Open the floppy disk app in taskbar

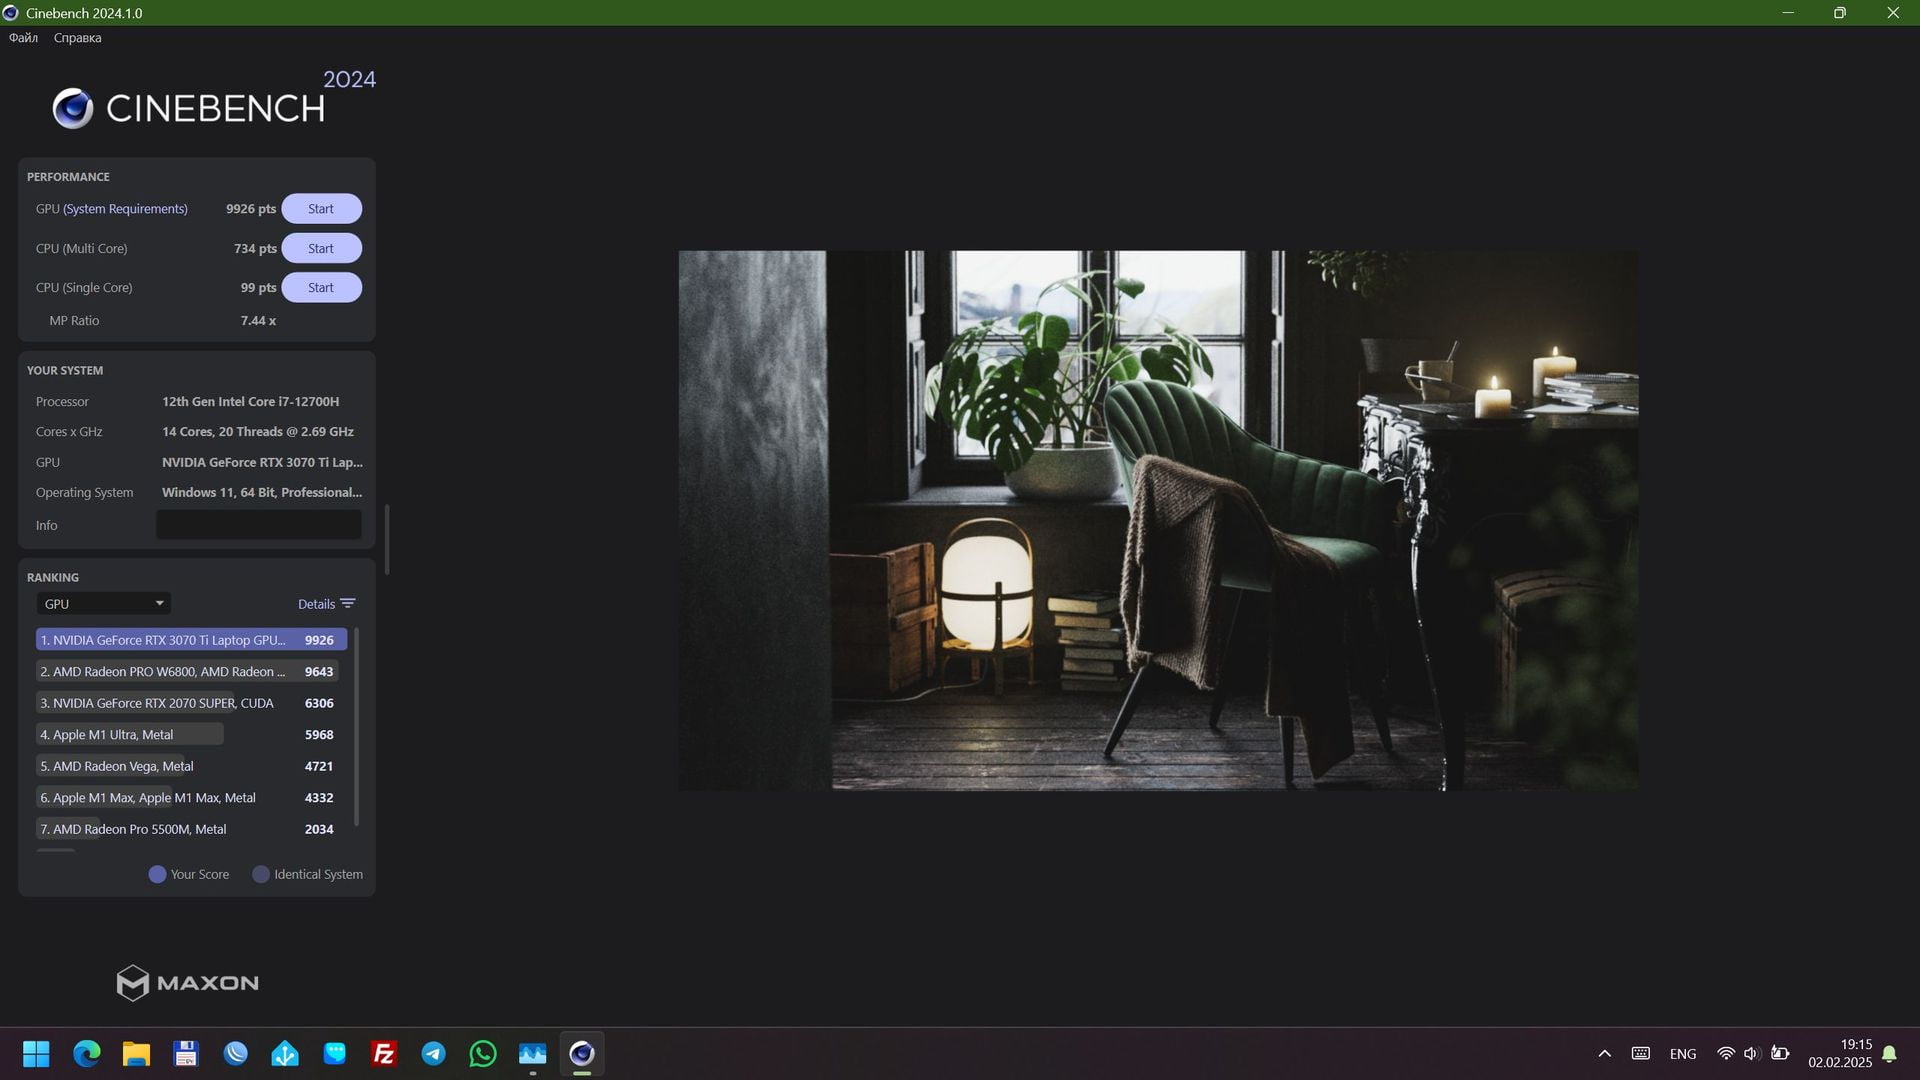[186, 1053]
